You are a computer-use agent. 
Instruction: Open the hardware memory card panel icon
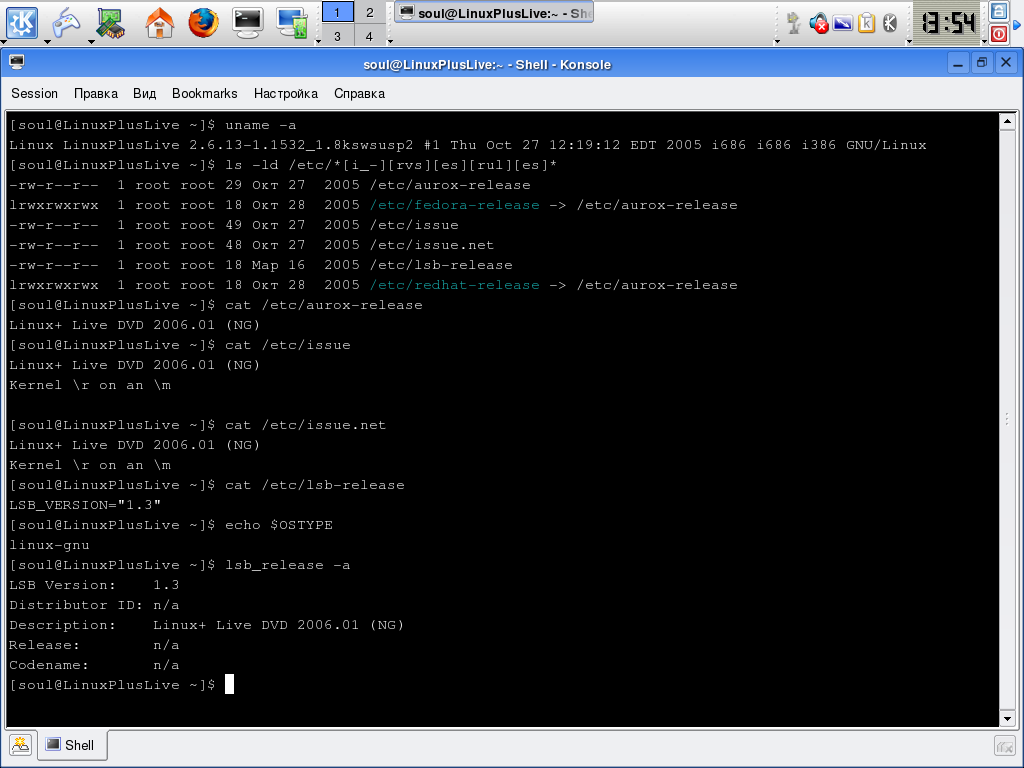coord(110,23)
